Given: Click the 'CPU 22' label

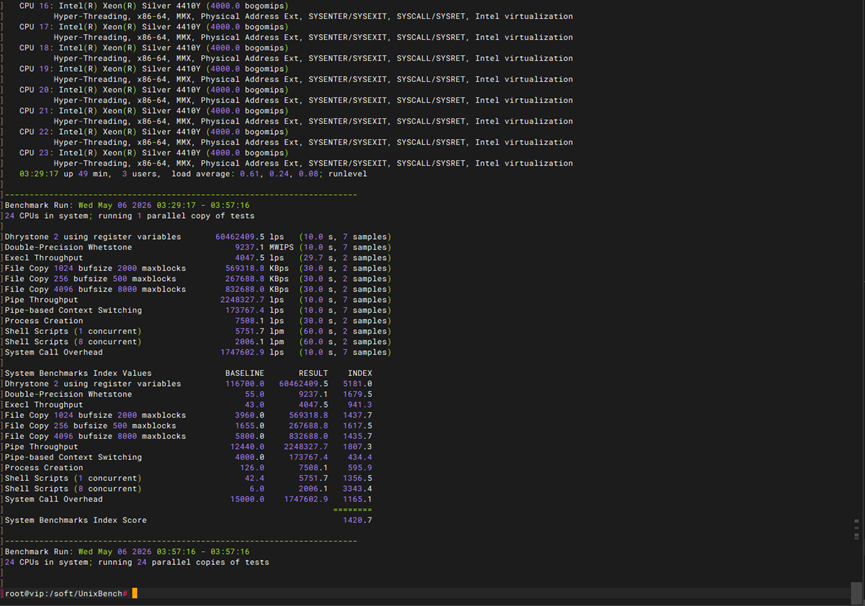Looking at the screenshot, I should [34, 131].
